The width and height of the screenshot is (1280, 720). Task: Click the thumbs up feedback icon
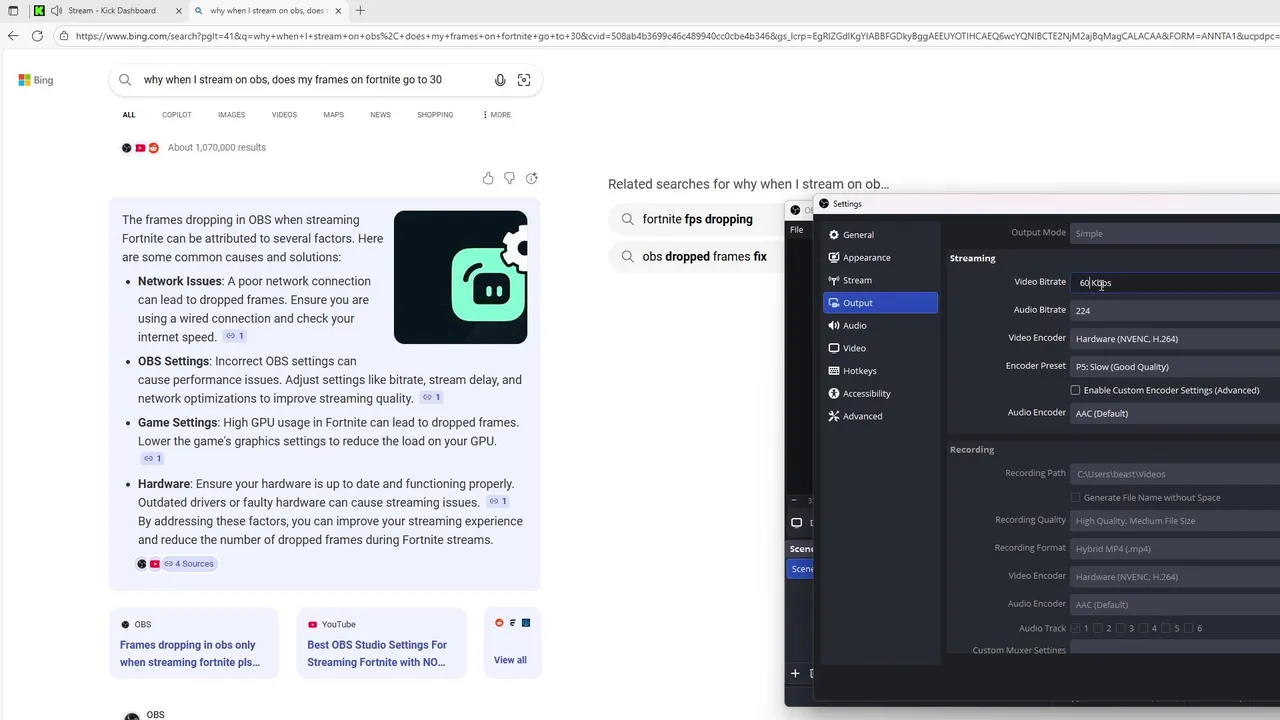(x=488, y=178)
